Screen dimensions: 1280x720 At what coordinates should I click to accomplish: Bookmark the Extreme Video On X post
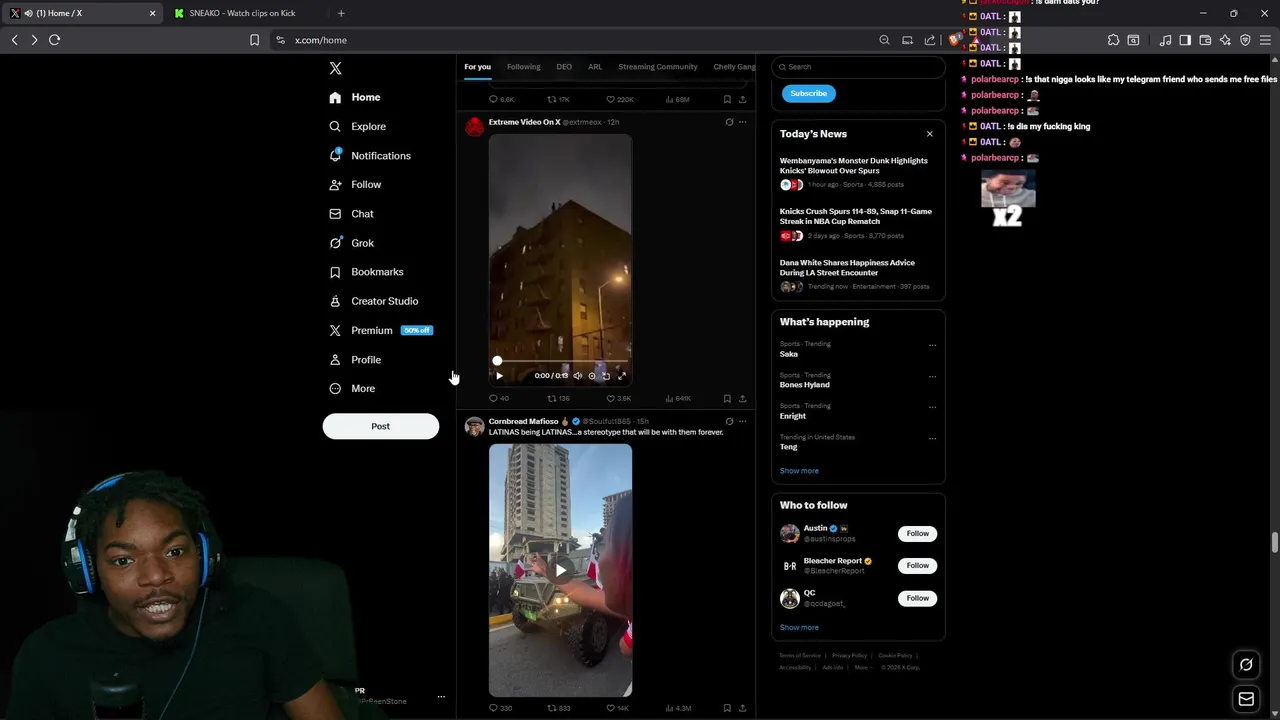[727, 398]
